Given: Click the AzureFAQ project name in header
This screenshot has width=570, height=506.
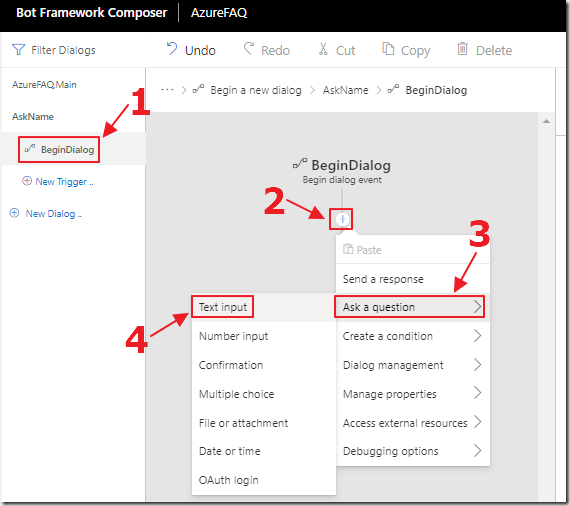Looking at the screenshot, I should (219, 13).
